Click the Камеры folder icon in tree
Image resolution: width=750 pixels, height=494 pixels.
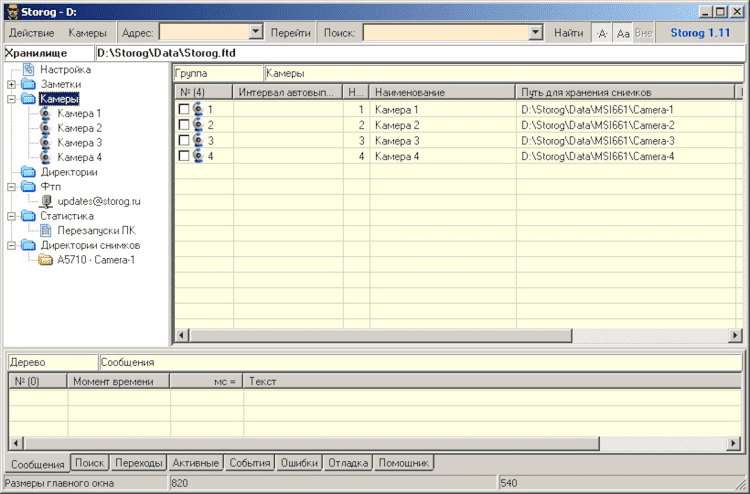(x=28, y=99)
